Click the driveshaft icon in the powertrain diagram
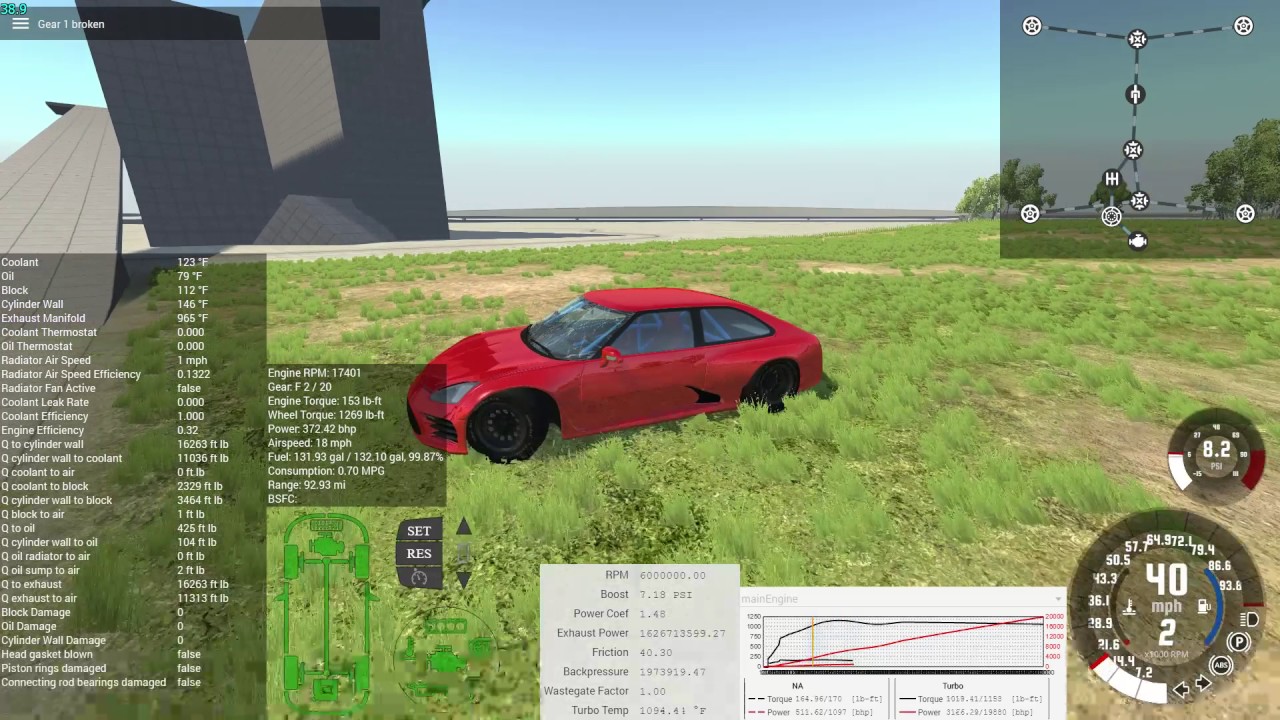 (x=1135, y=94)
